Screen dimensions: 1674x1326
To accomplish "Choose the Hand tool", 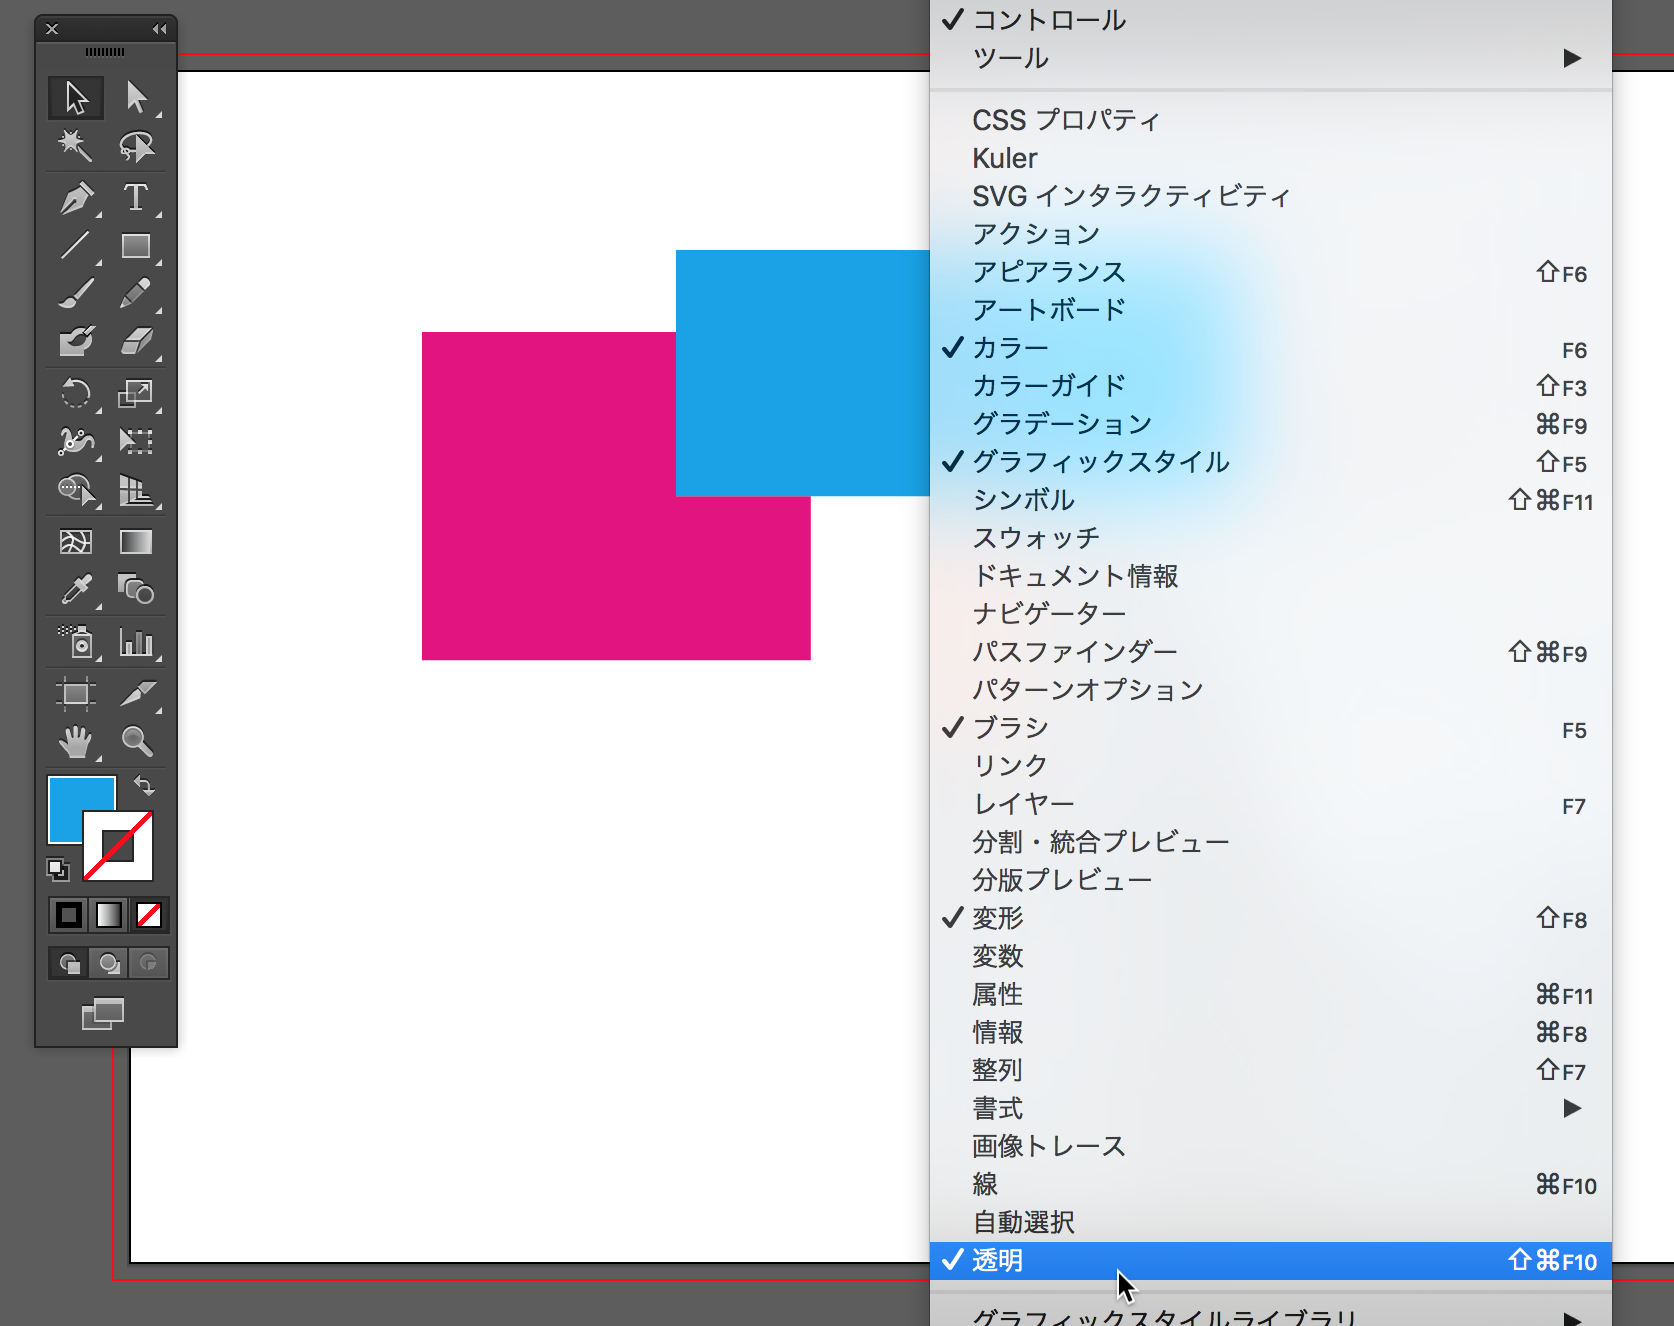I will (76, 741).
